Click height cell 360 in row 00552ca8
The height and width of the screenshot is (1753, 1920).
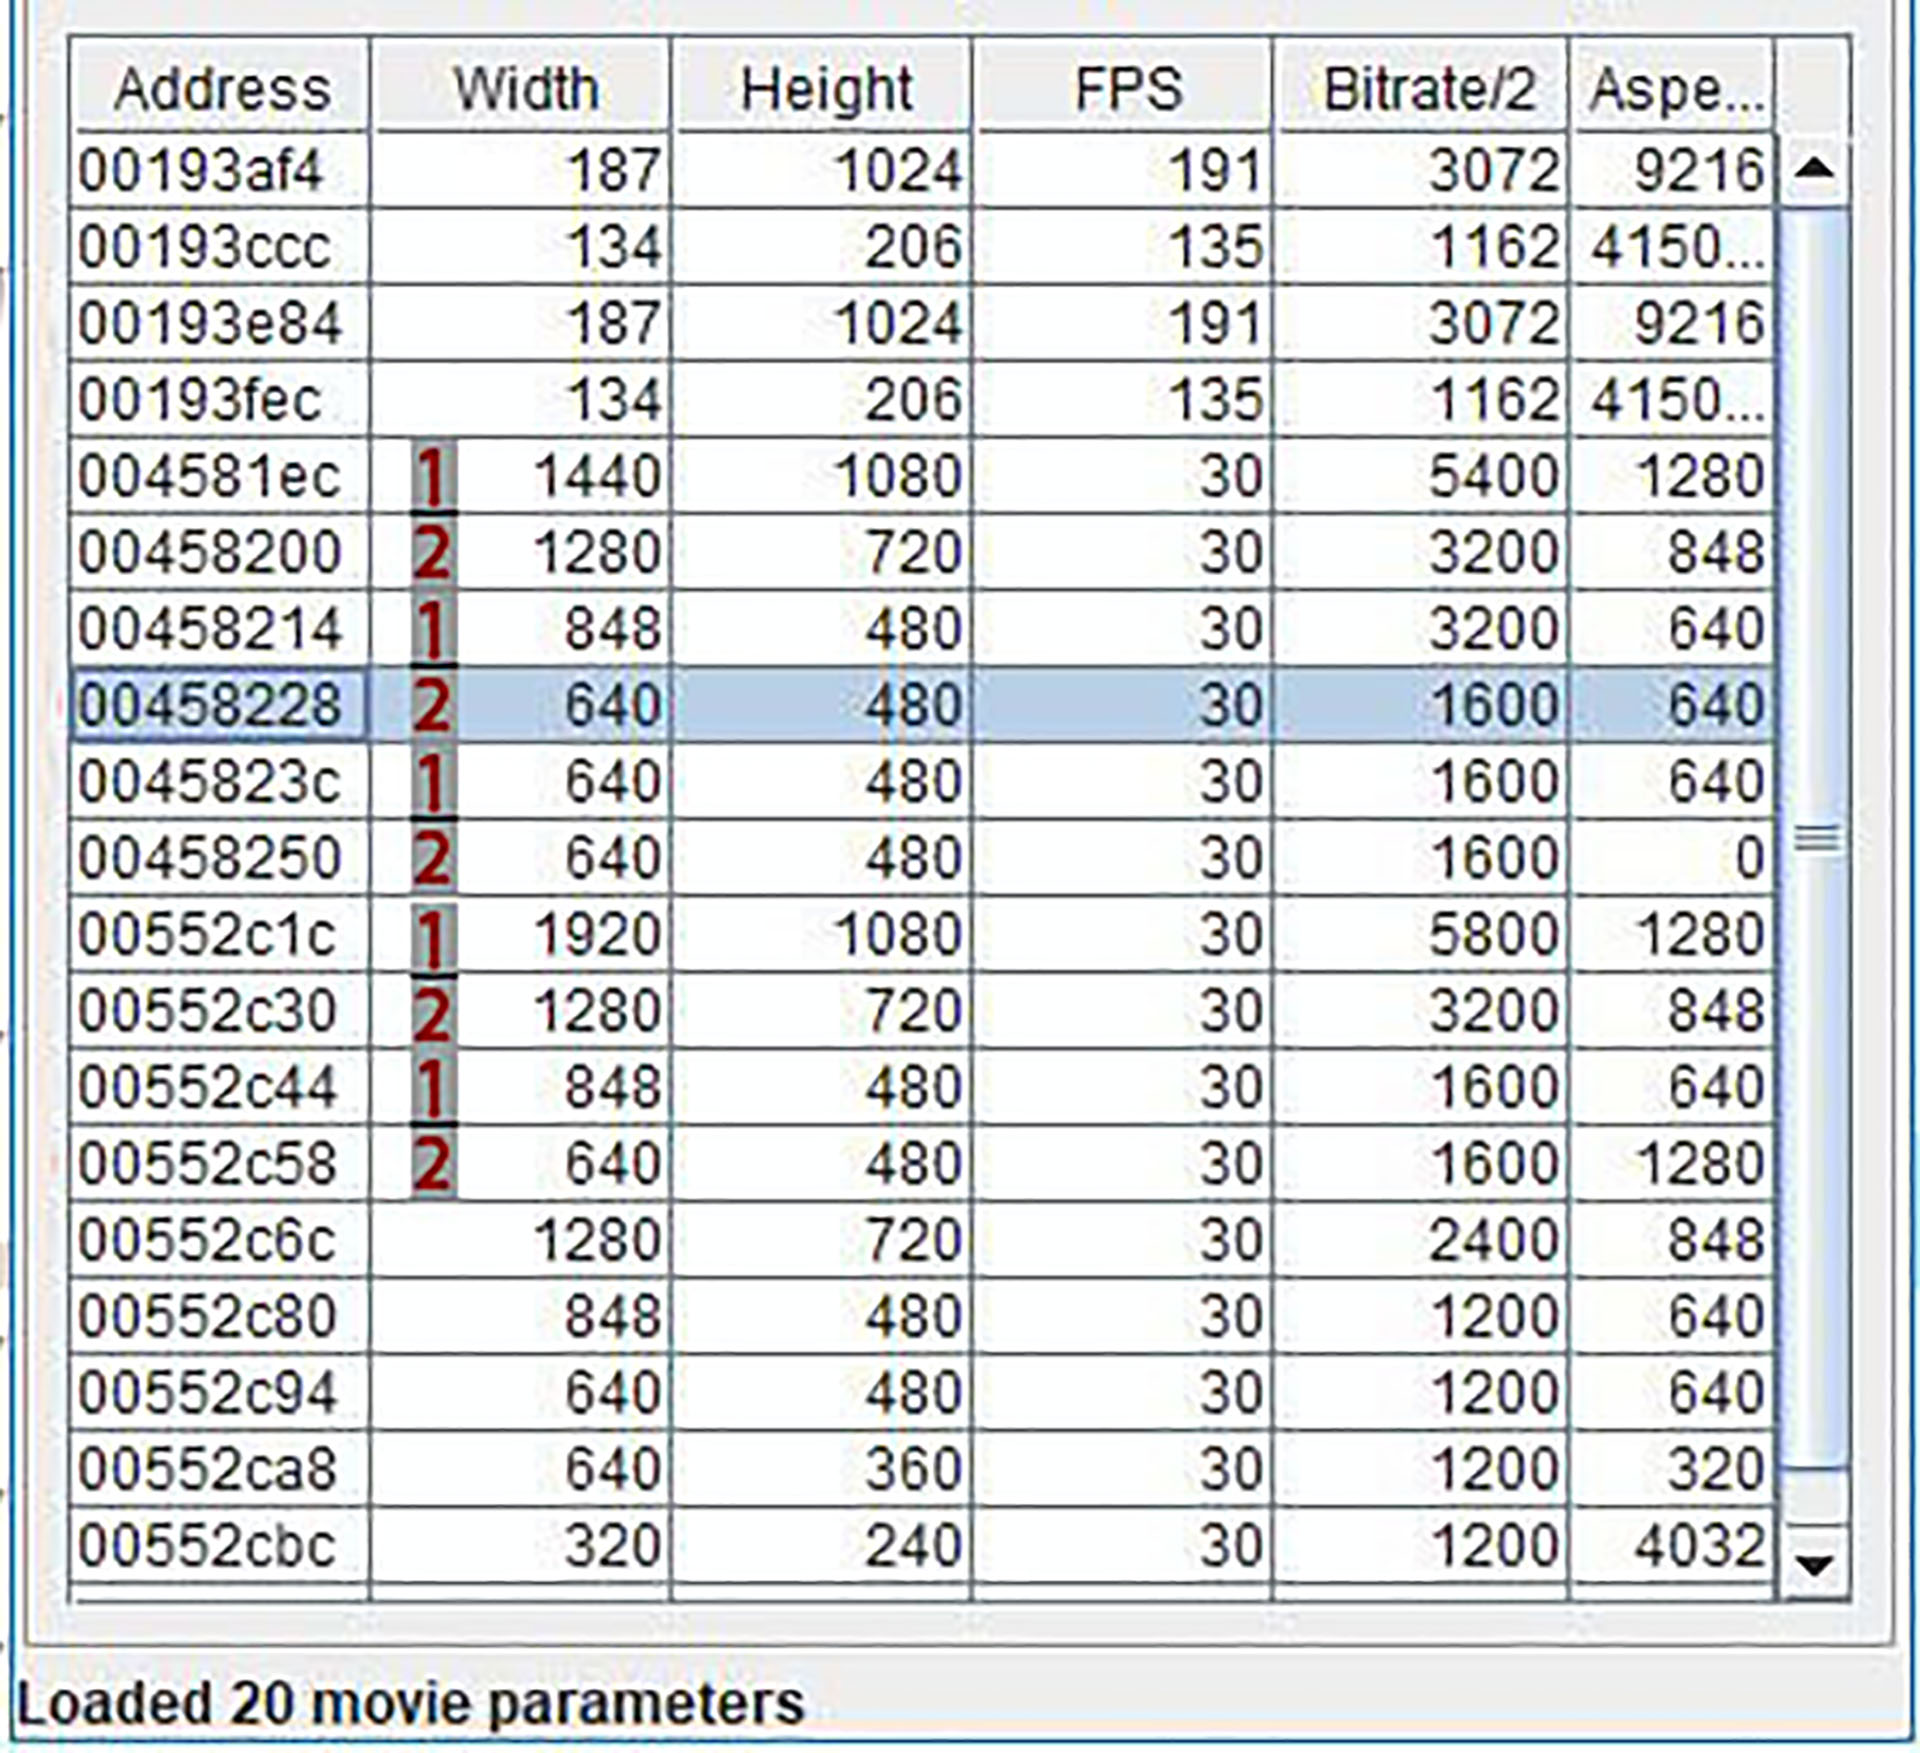coord(910,1469)
